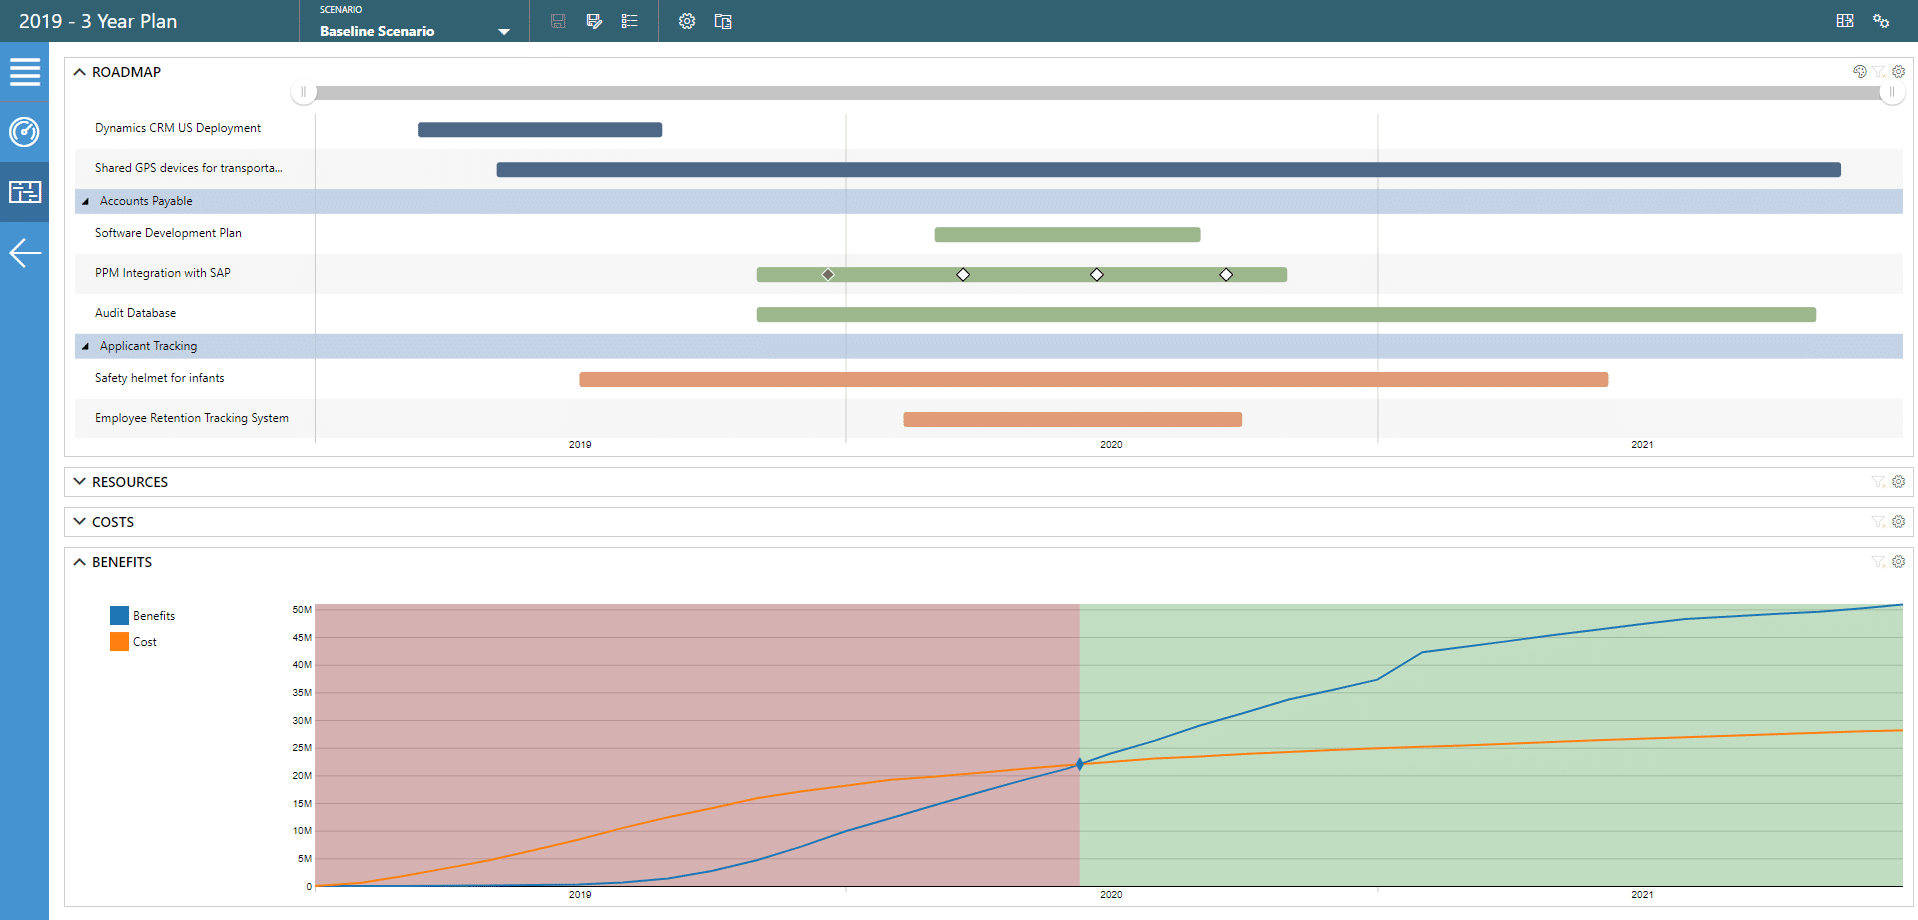Click the Costs filter funnel icon

pos(1879,522)
